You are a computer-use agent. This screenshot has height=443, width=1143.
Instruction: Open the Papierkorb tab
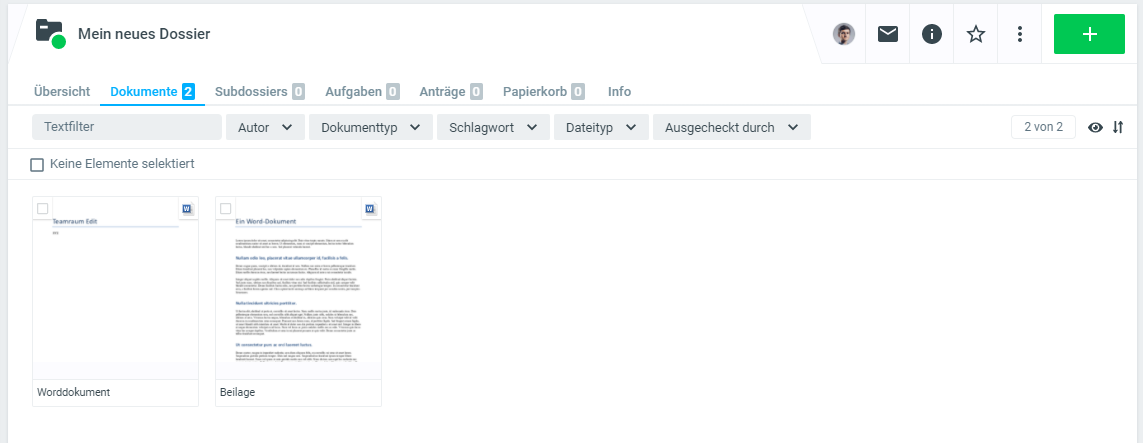[x=543, y=91]
